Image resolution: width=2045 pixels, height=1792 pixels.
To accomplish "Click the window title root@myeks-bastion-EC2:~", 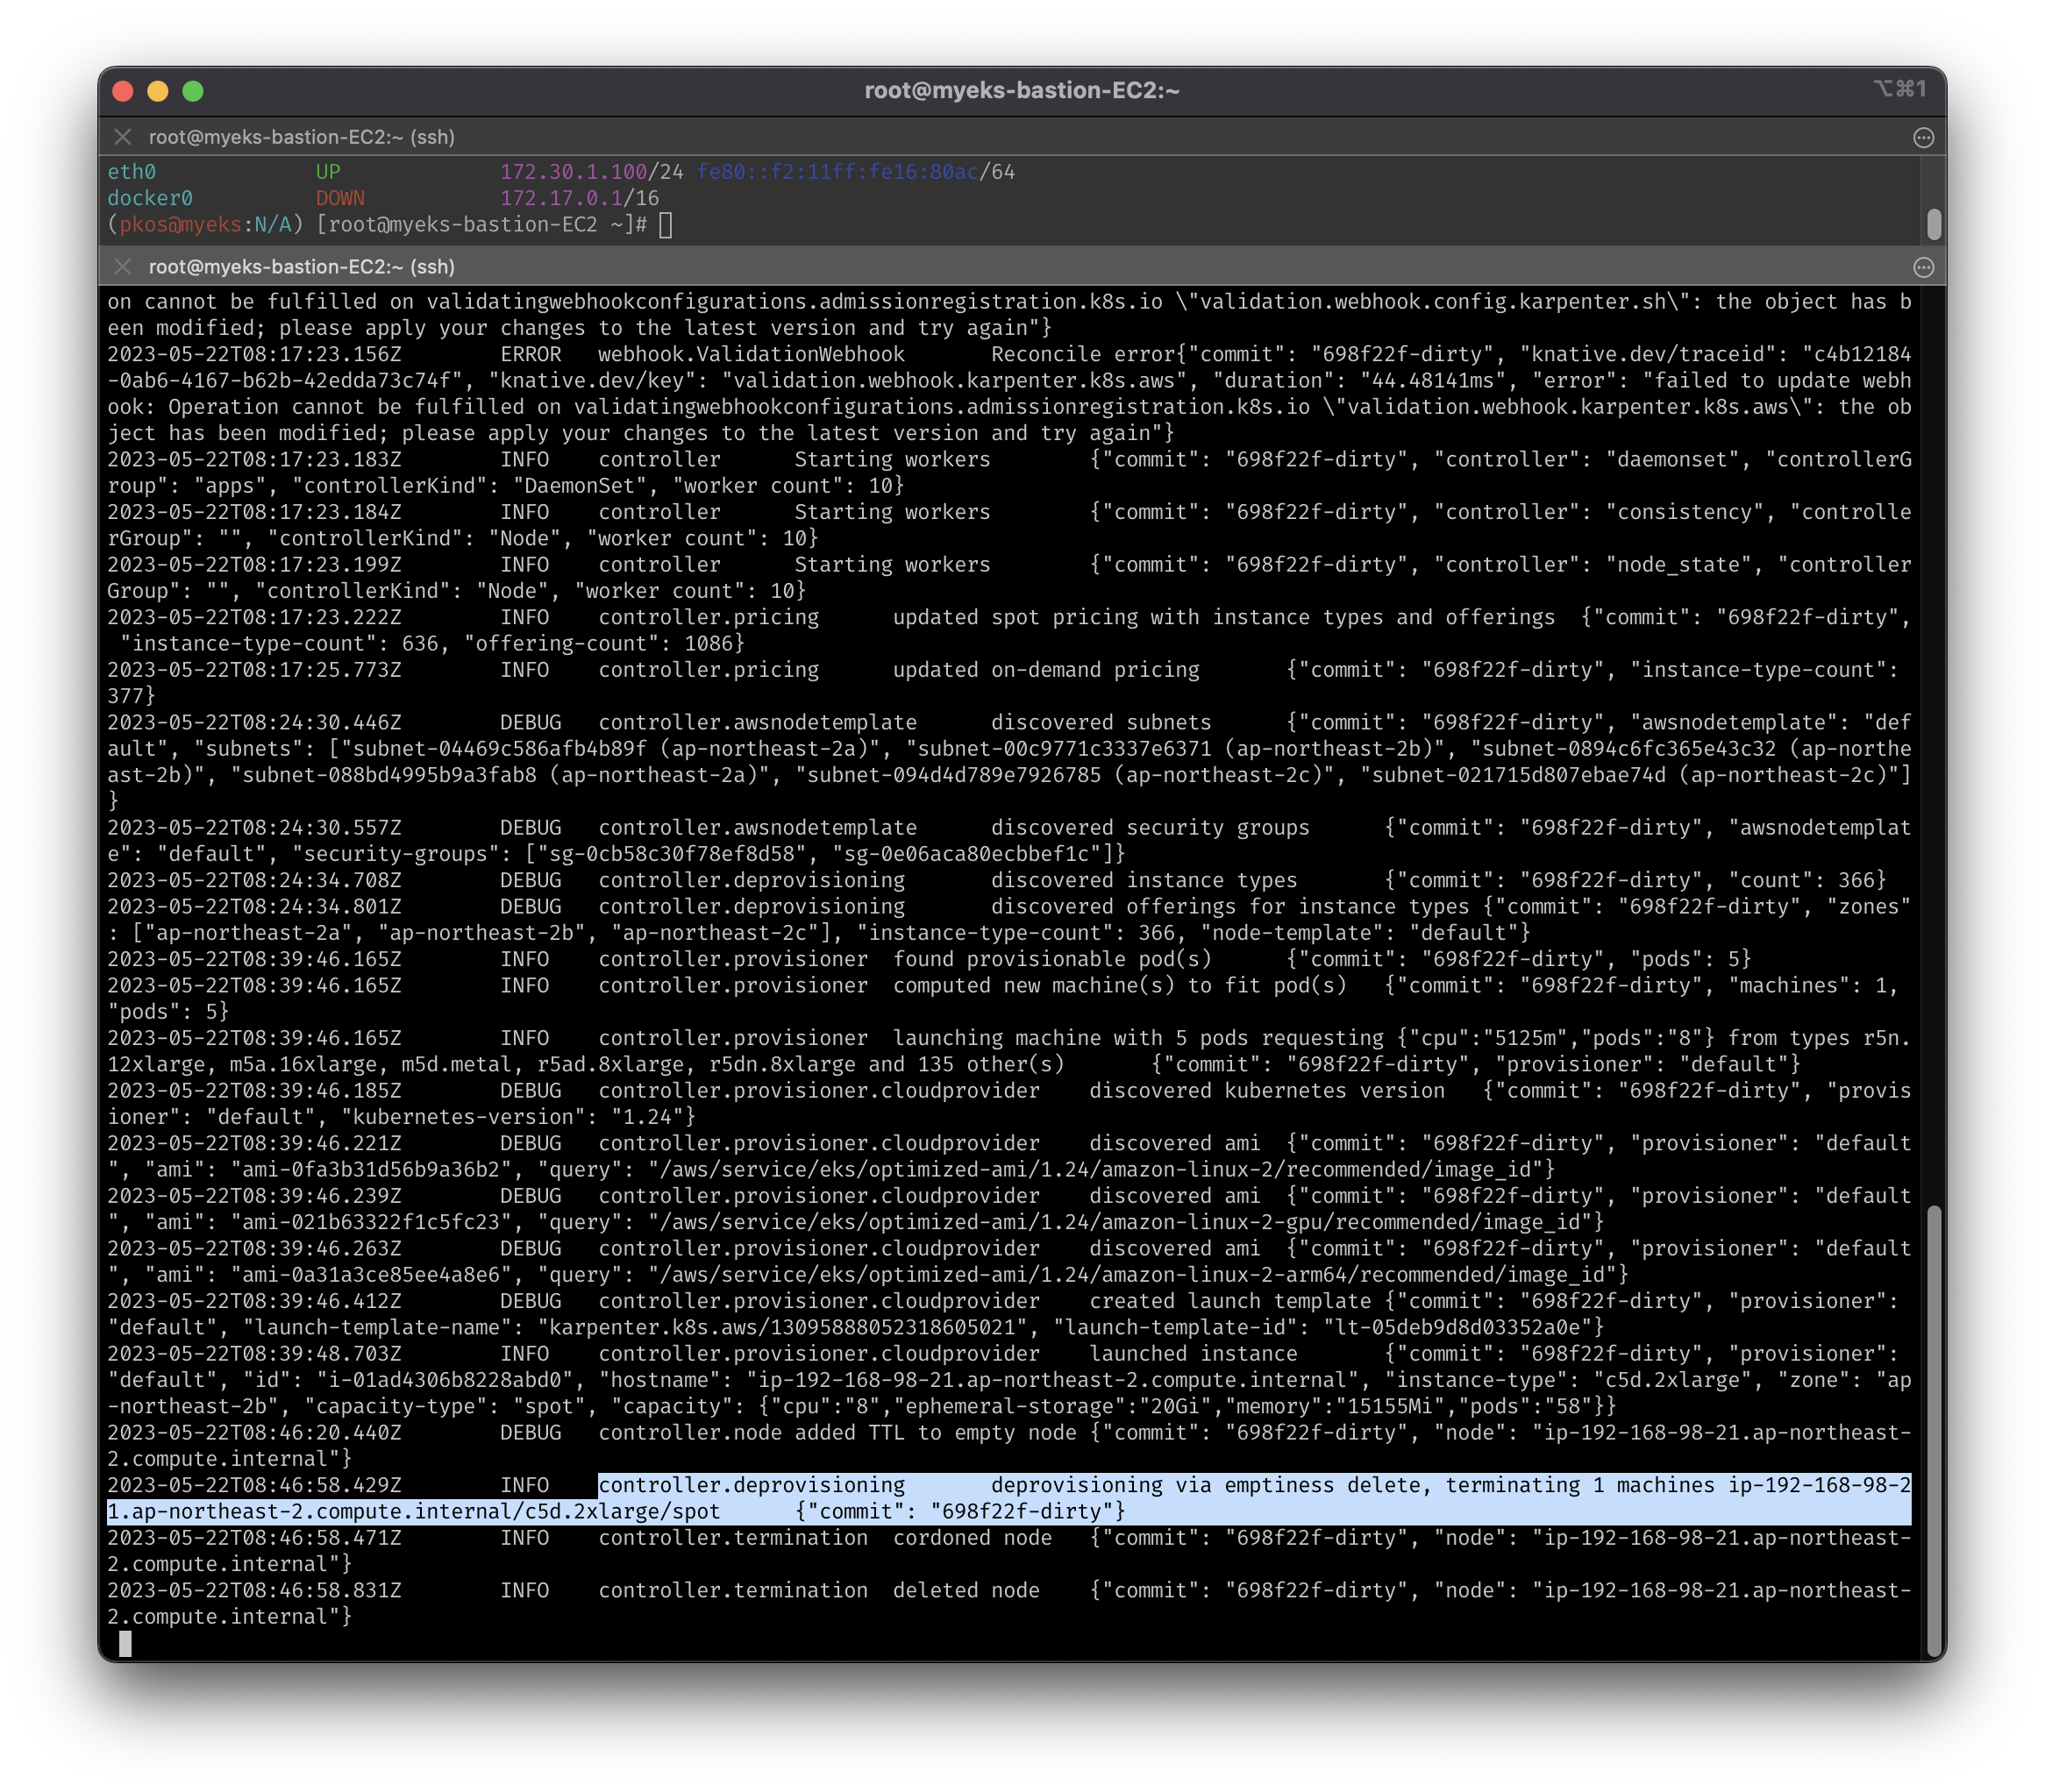I will (x=1022, y=91).
